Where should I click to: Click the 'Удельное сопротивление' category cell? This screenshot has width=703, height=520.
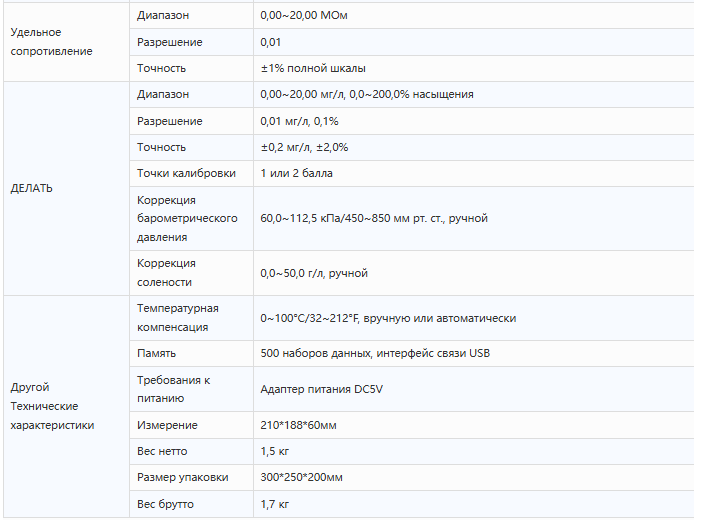click(x=51, y=42)
